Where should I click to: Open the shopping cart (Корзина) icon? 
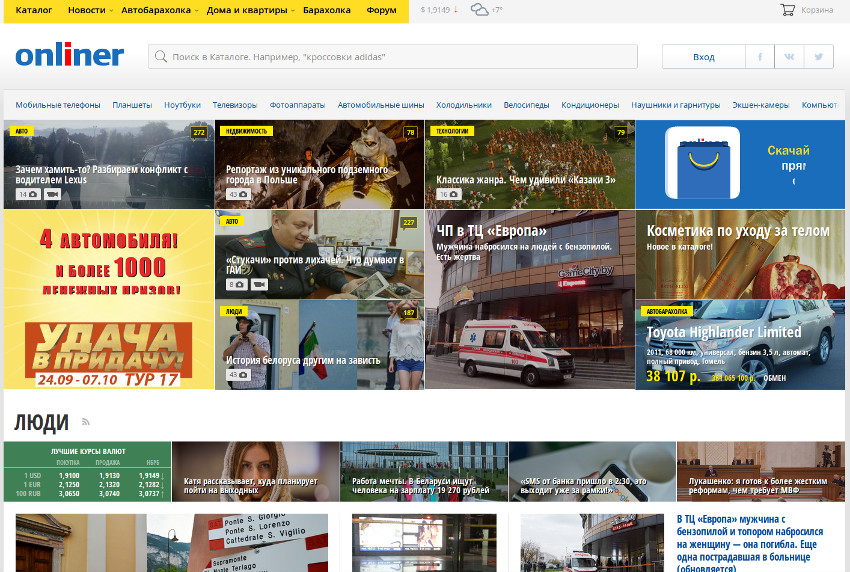click(788, 10)
